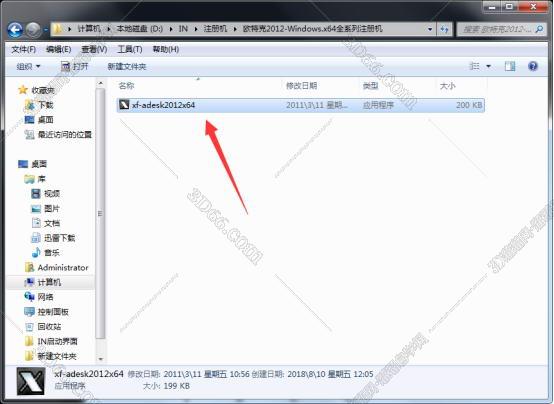Viewport: 554px width, 404px height.
Task: Toggle the preview pane icon
Action: [510, 66]
